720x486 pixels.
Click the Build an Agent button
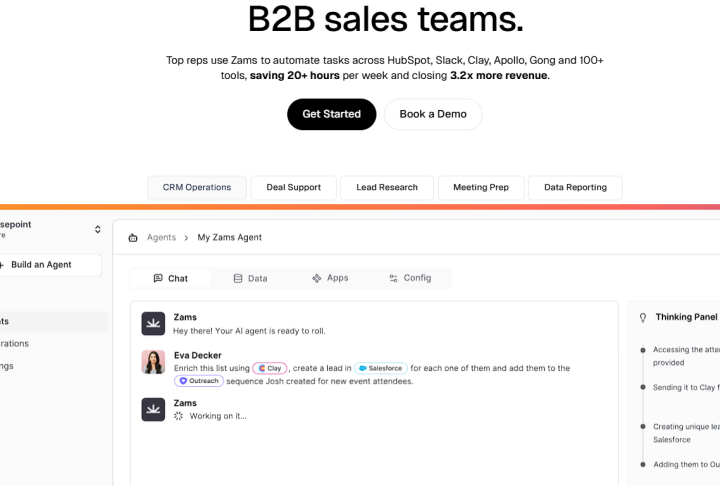click(x=48, y=265)
